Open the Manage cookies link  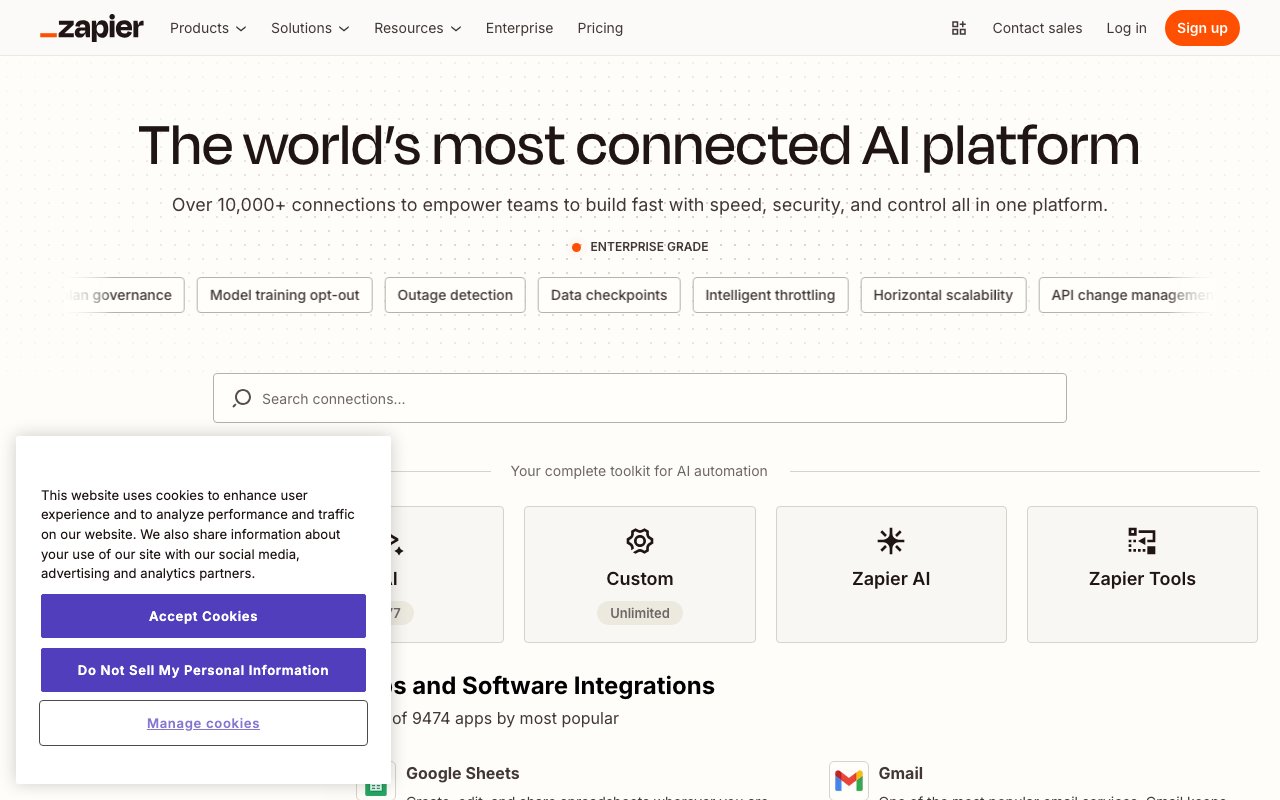(203, 723)
